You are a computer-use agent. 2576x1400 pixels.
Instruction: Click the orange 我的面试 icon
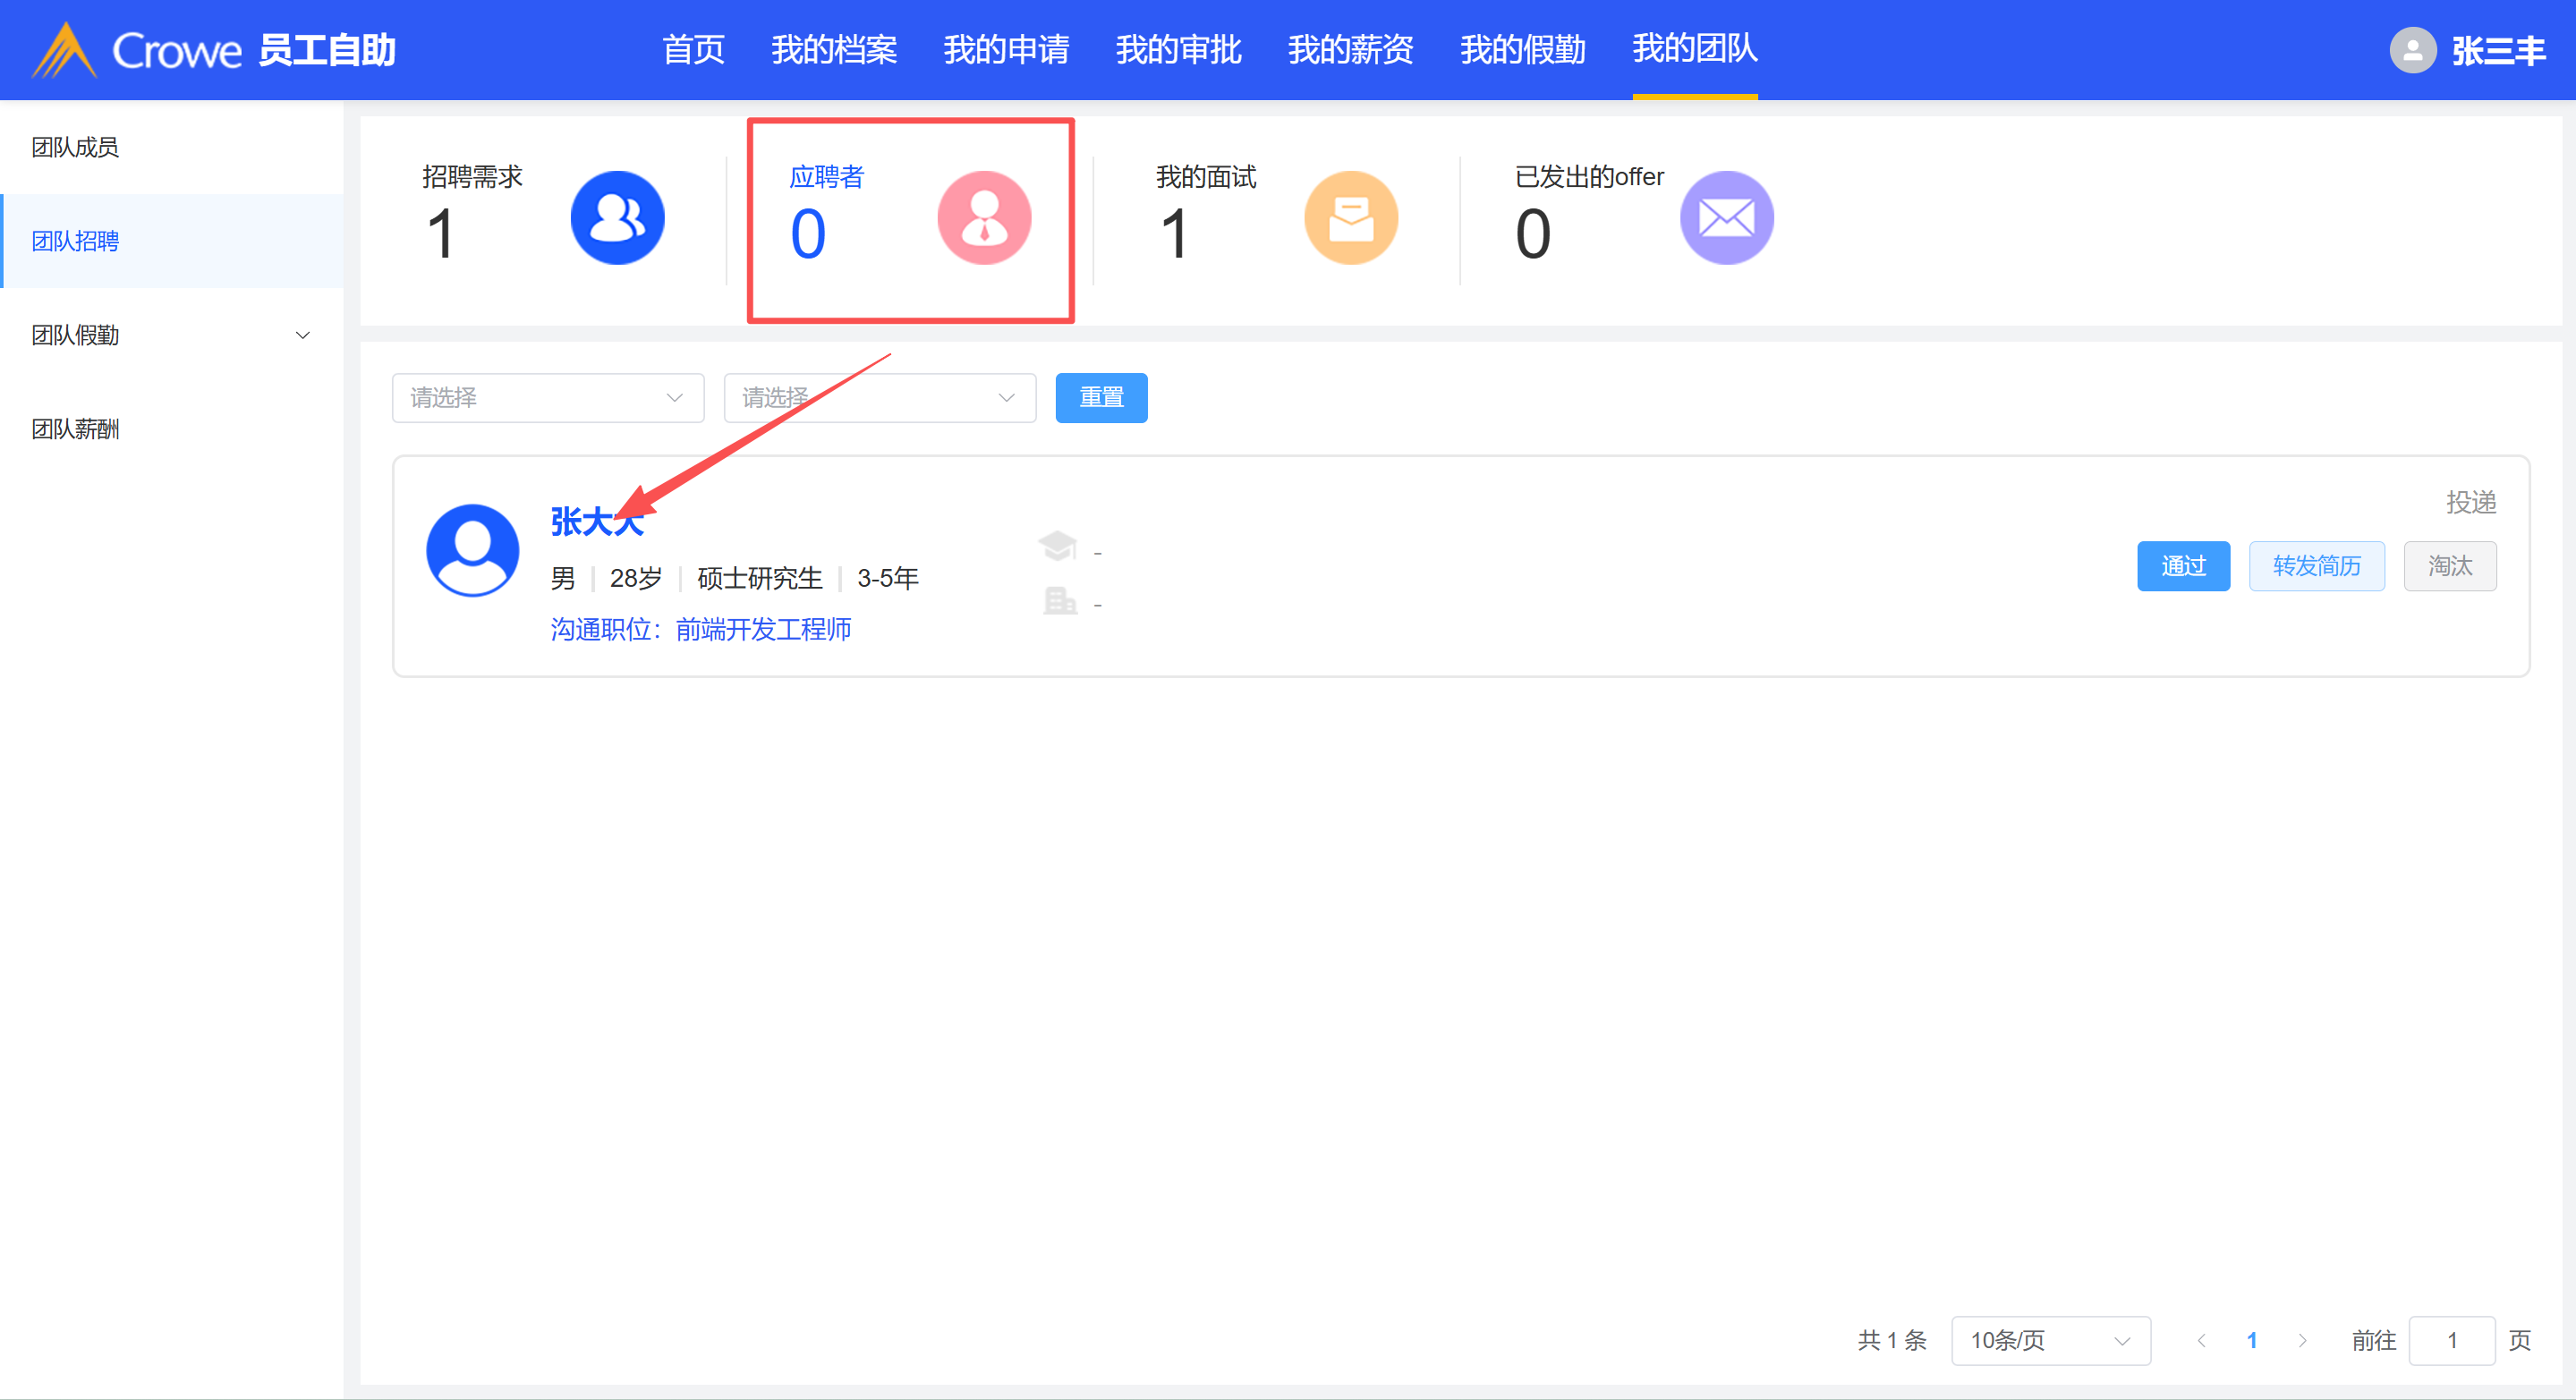pos(1350,218)
